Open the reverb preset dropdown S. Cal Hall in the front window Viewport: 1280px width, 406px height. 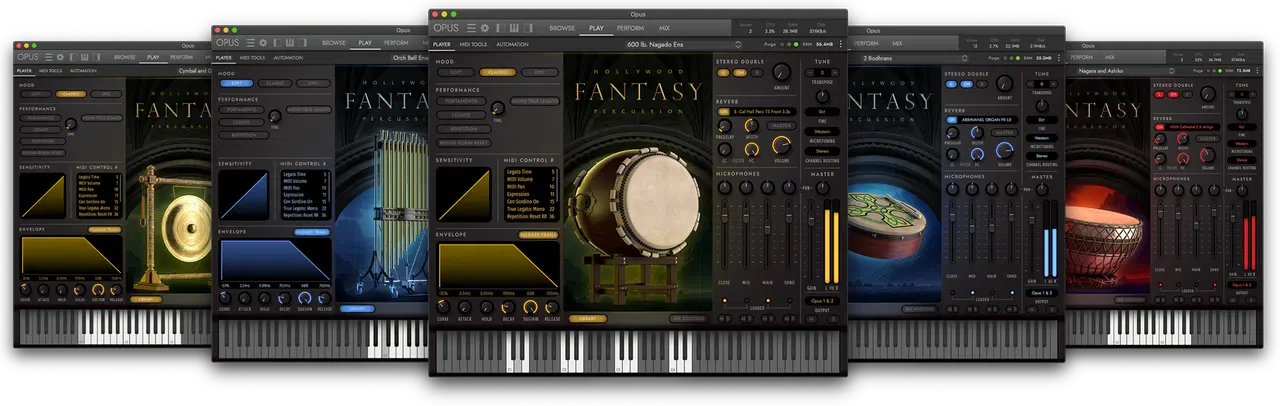762,111
